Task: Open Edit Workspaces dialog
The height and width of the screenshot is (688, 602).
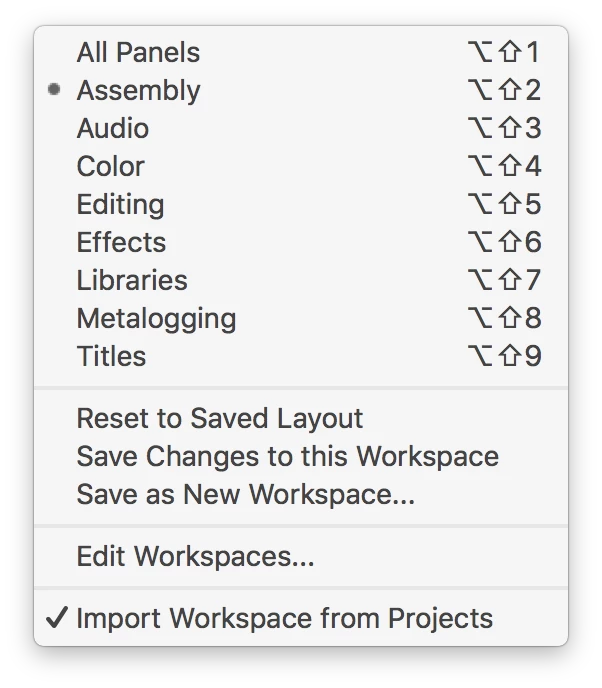Action: coord(195,556)
